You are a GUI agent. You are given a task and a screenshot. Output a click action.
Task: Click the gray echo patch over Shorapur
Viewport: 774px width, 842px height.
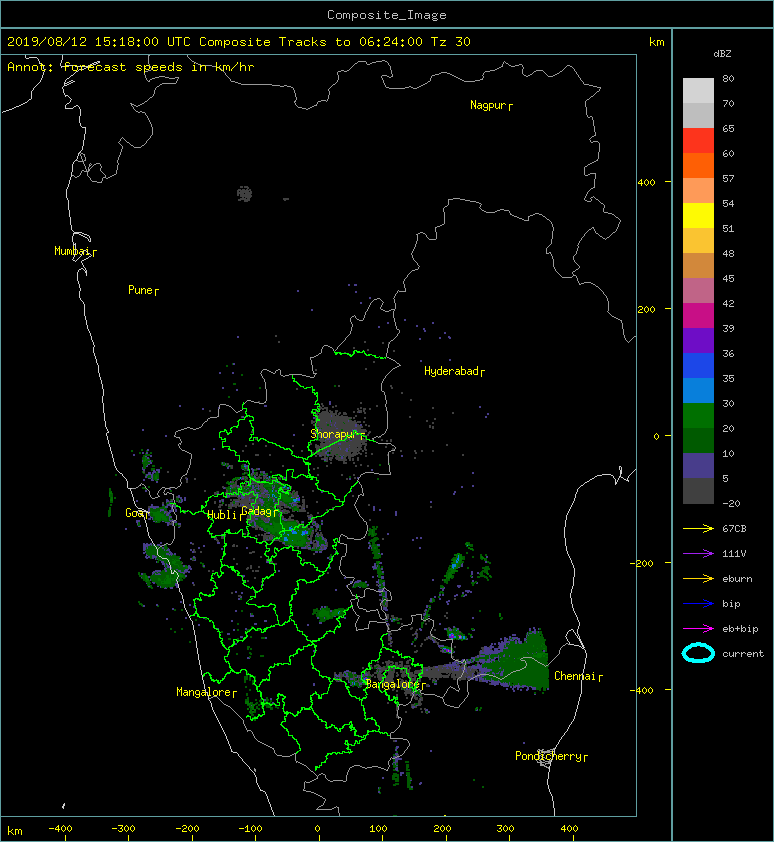pyautogui.click(x=339, y=435)
